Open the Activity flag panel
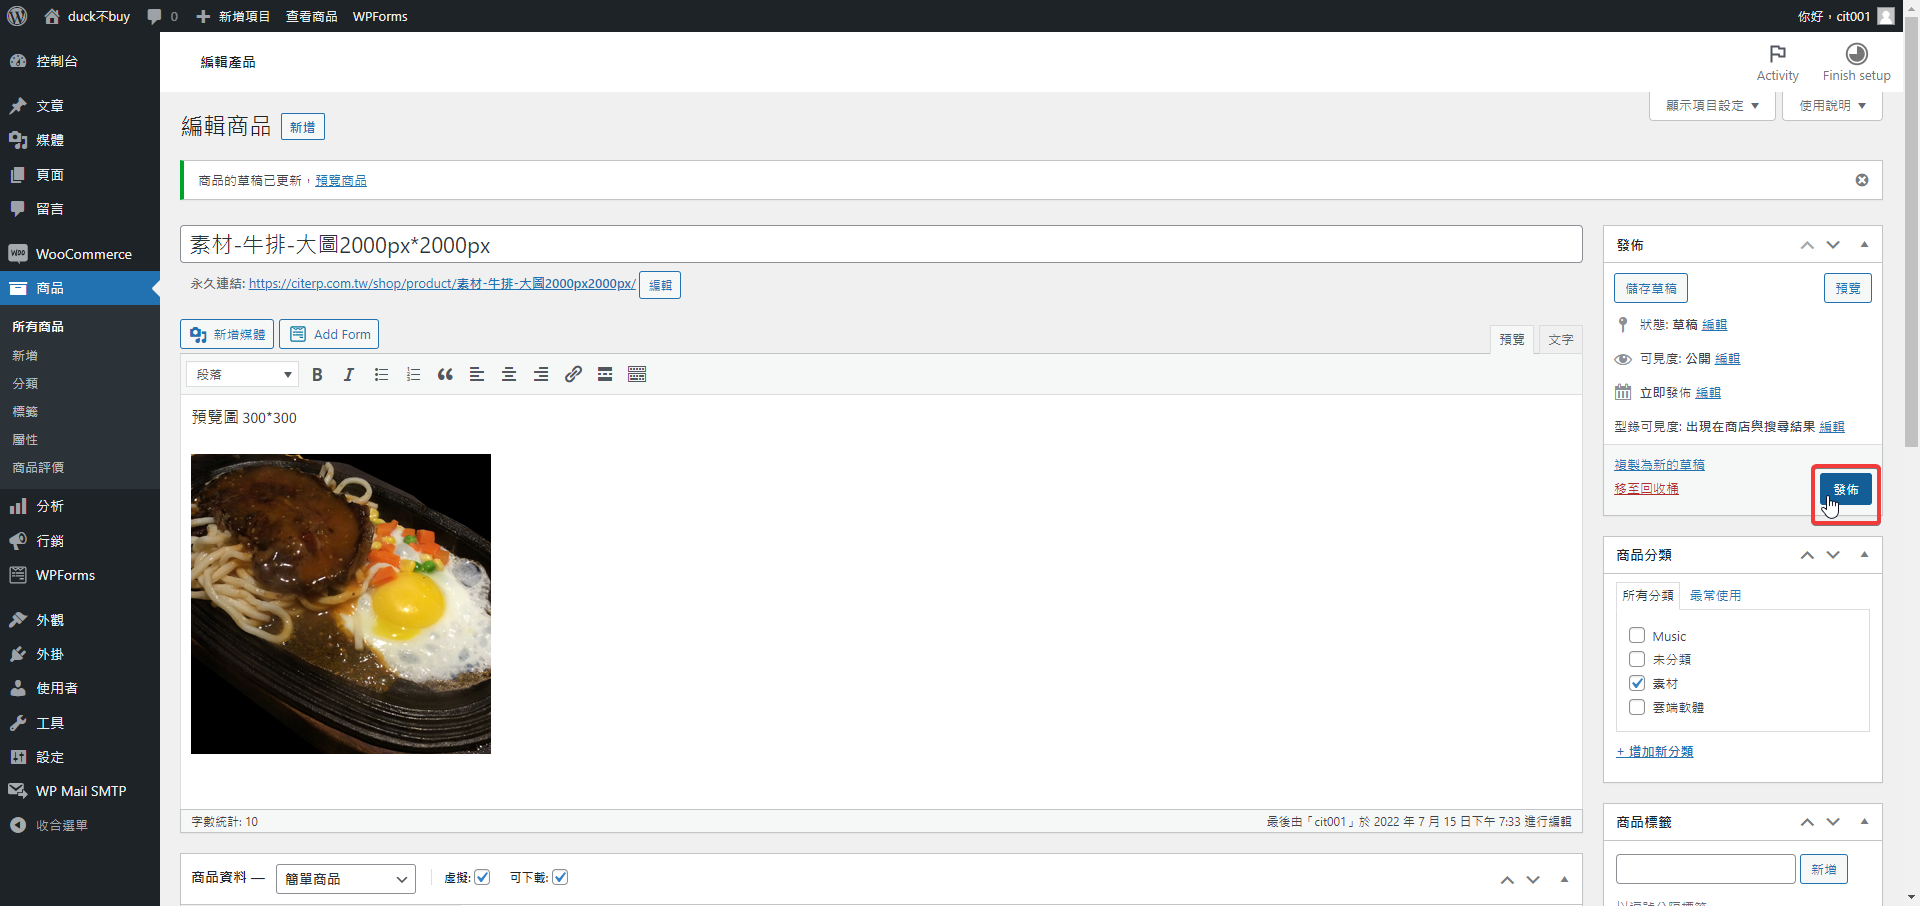The height and width of the screenshot is (906, 1920). click(1777, 62)
